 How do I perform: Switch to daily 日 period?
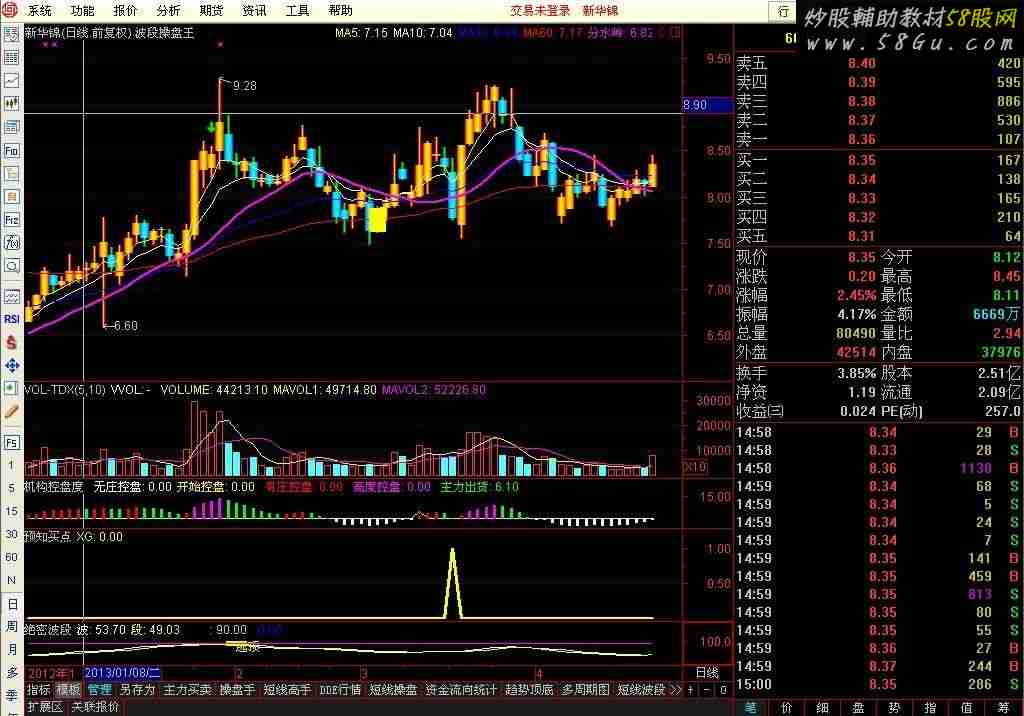(12, 604)
